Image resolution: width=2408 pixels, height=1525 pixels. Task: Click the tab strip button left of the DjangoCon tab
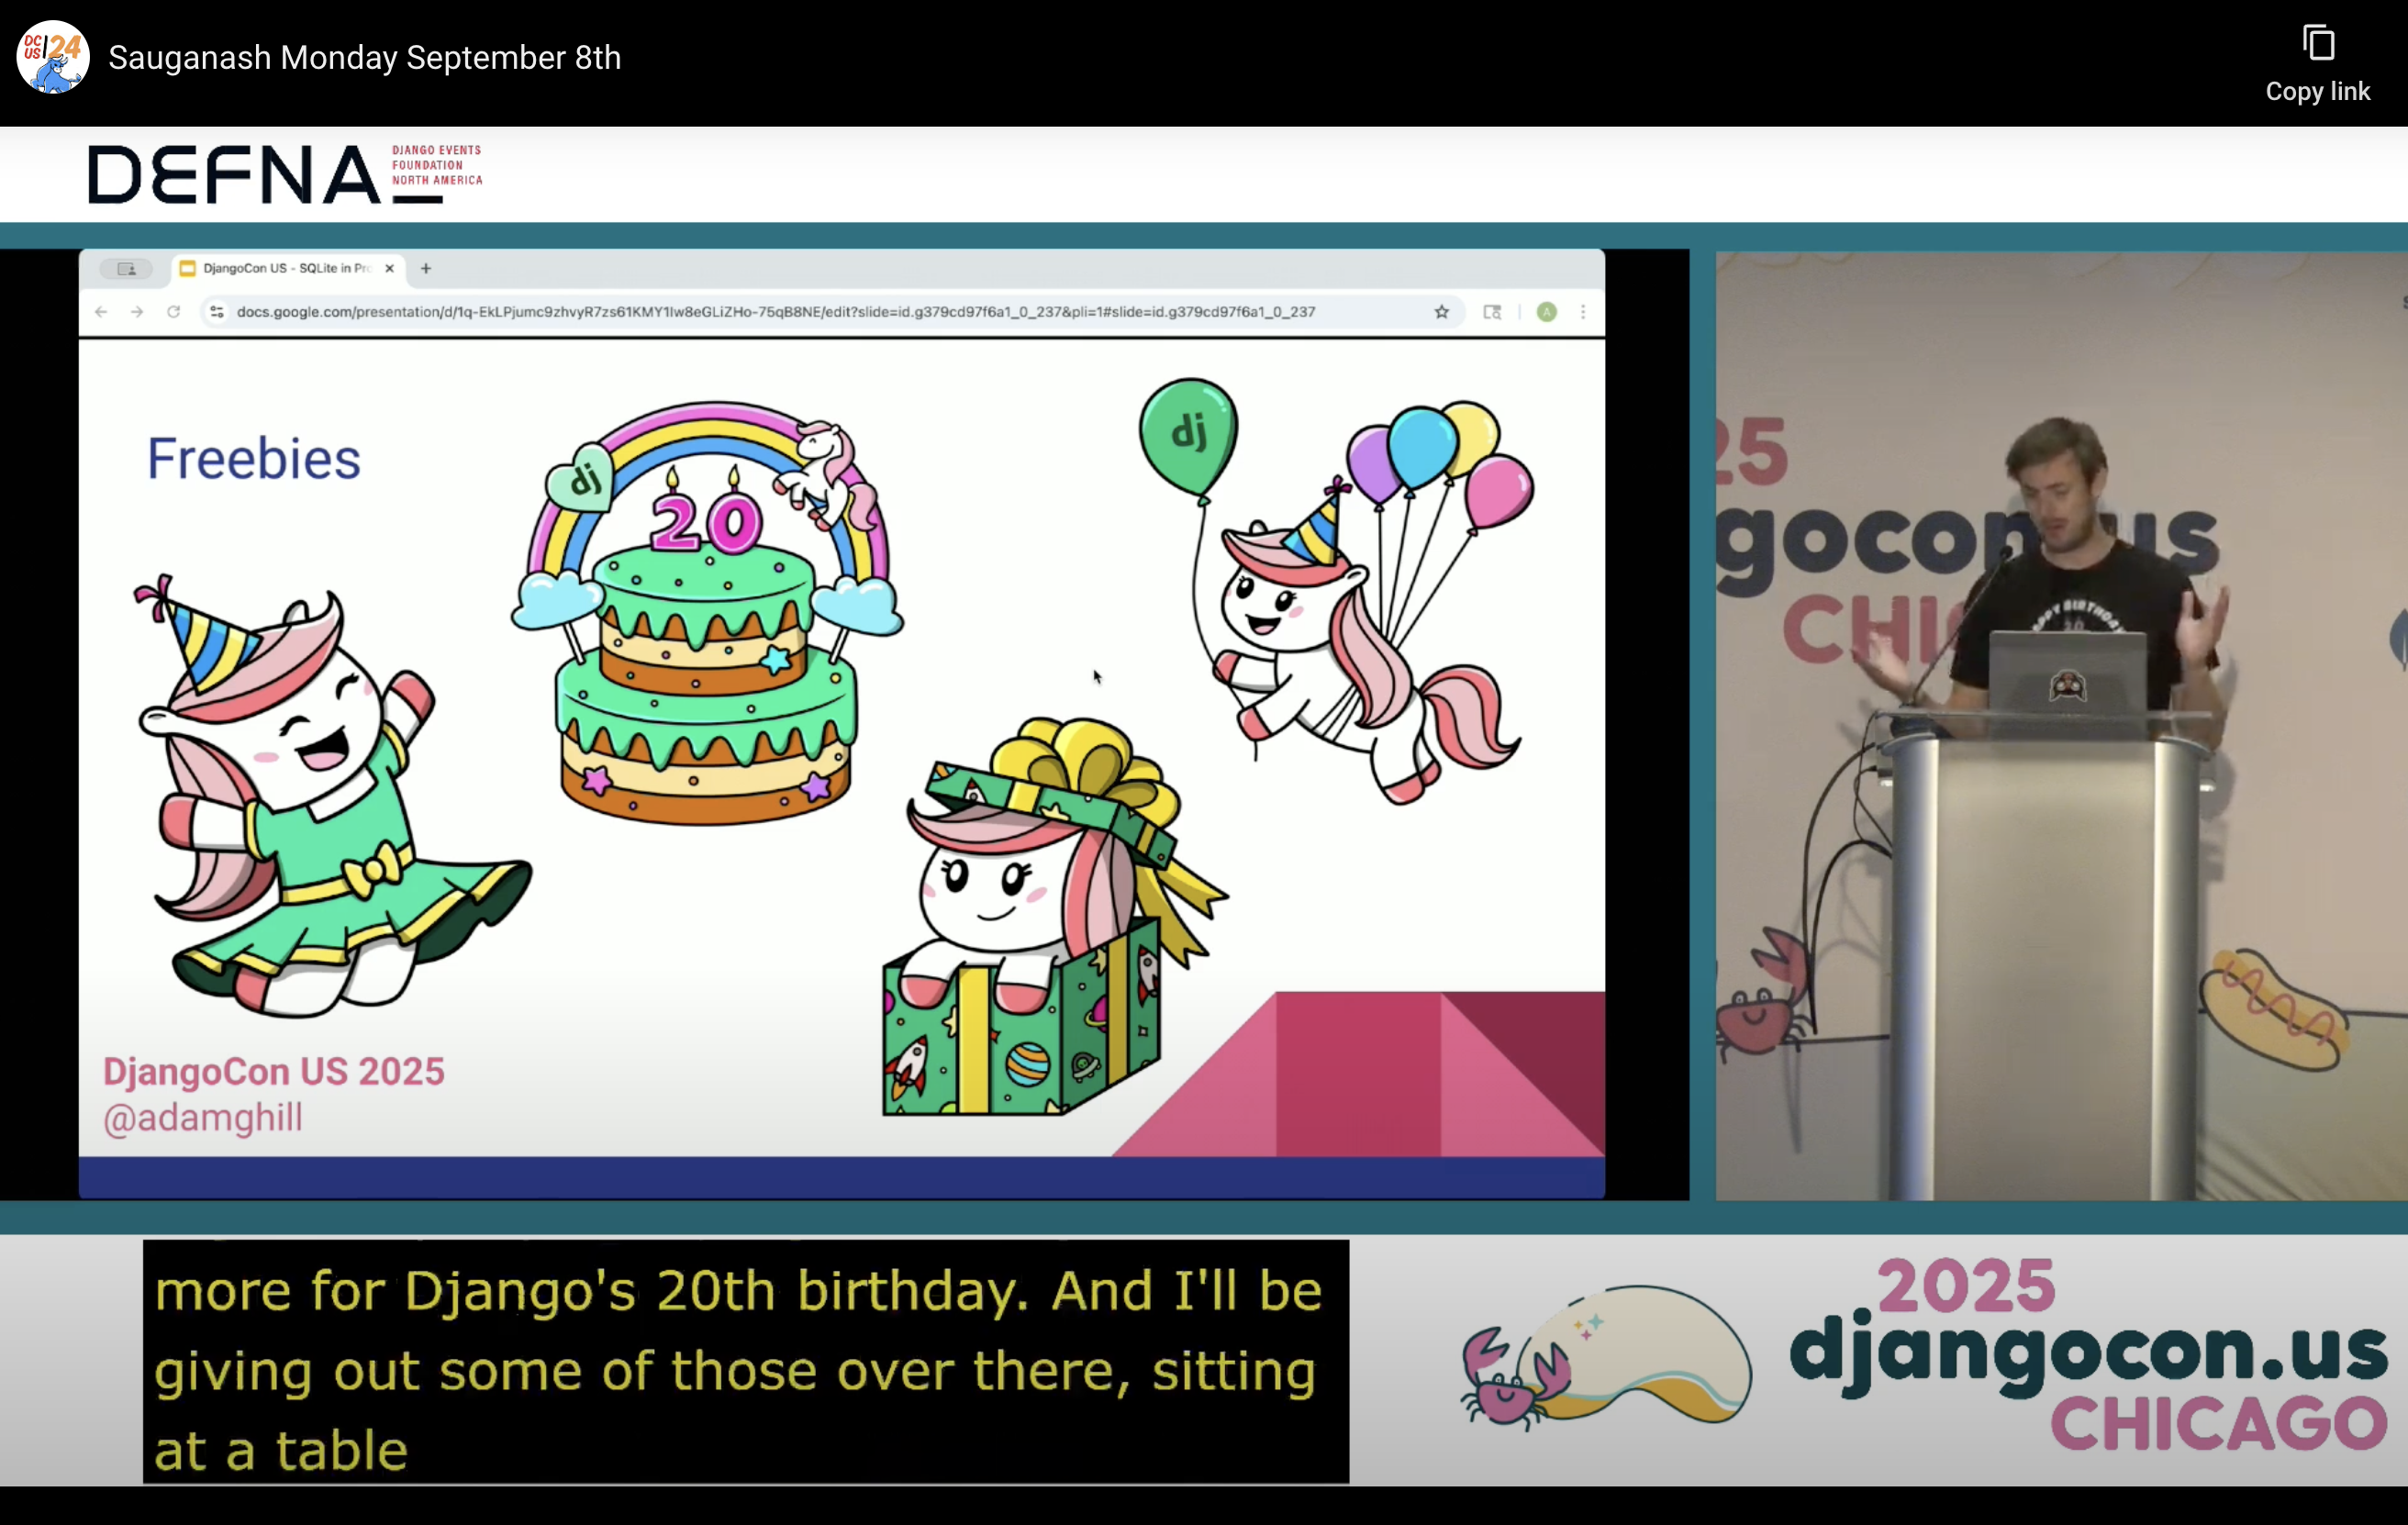pos(126,268)
